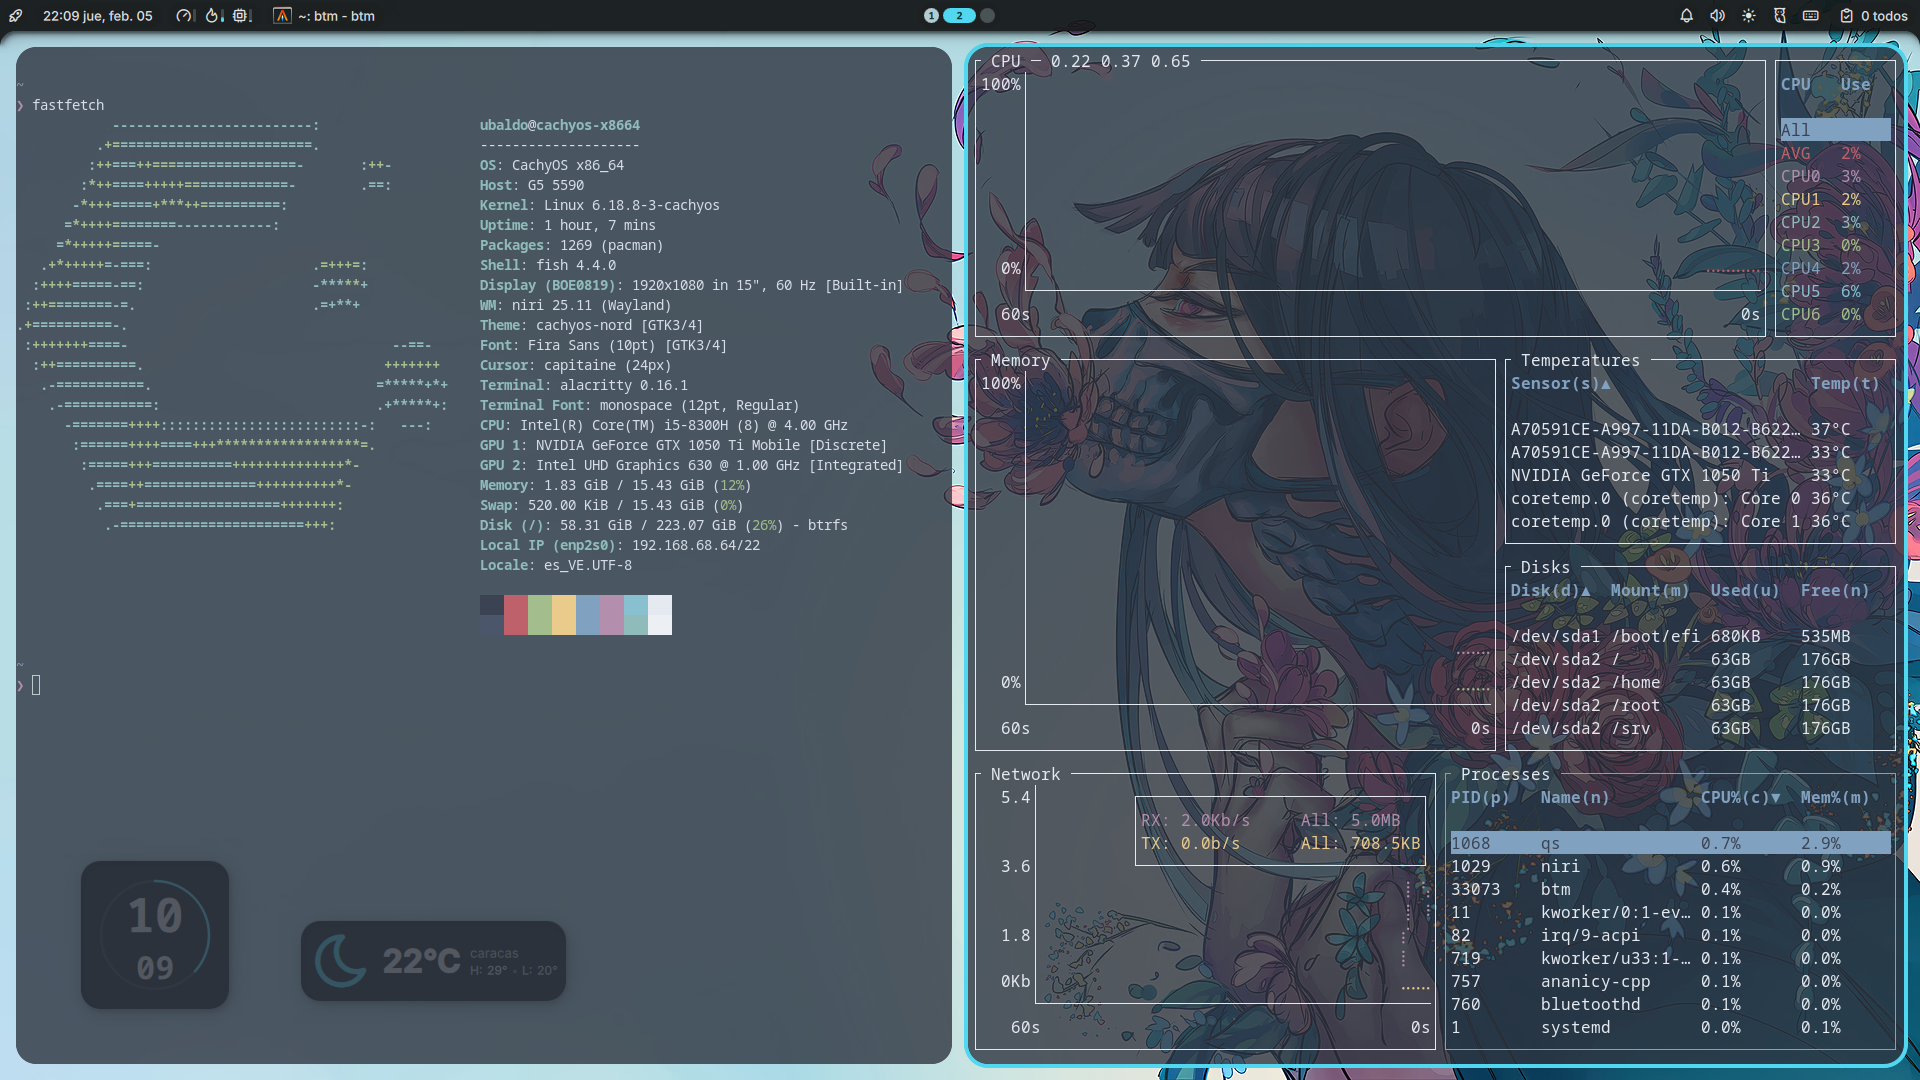Click the keyboard icon in top bar

1811,16
